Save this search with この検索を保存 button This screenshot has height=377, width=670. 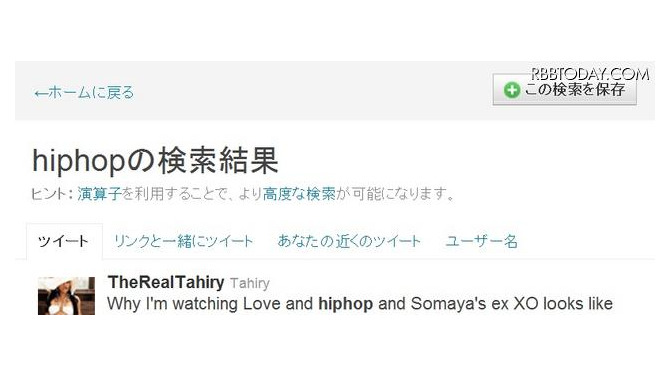click(564, 89)
